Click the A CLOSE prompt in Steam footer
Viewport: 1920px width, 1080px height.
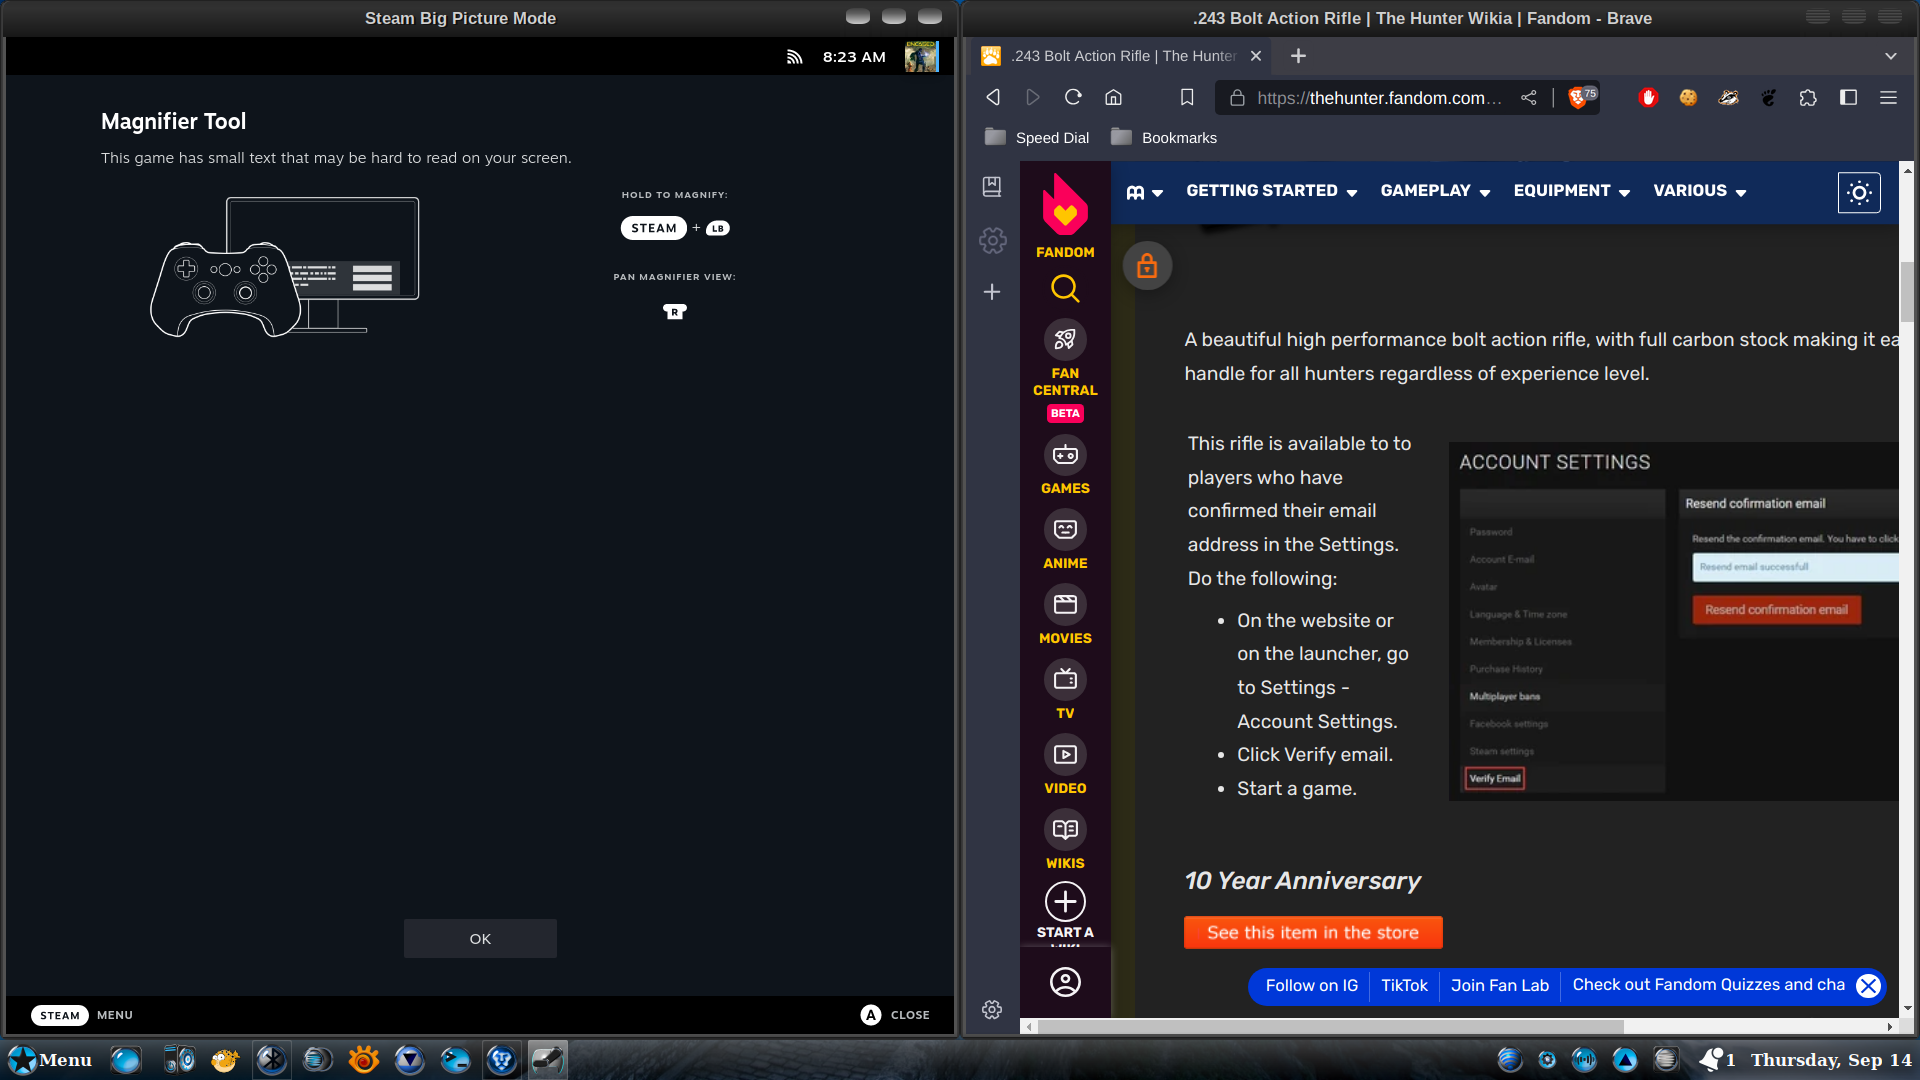895,1015
